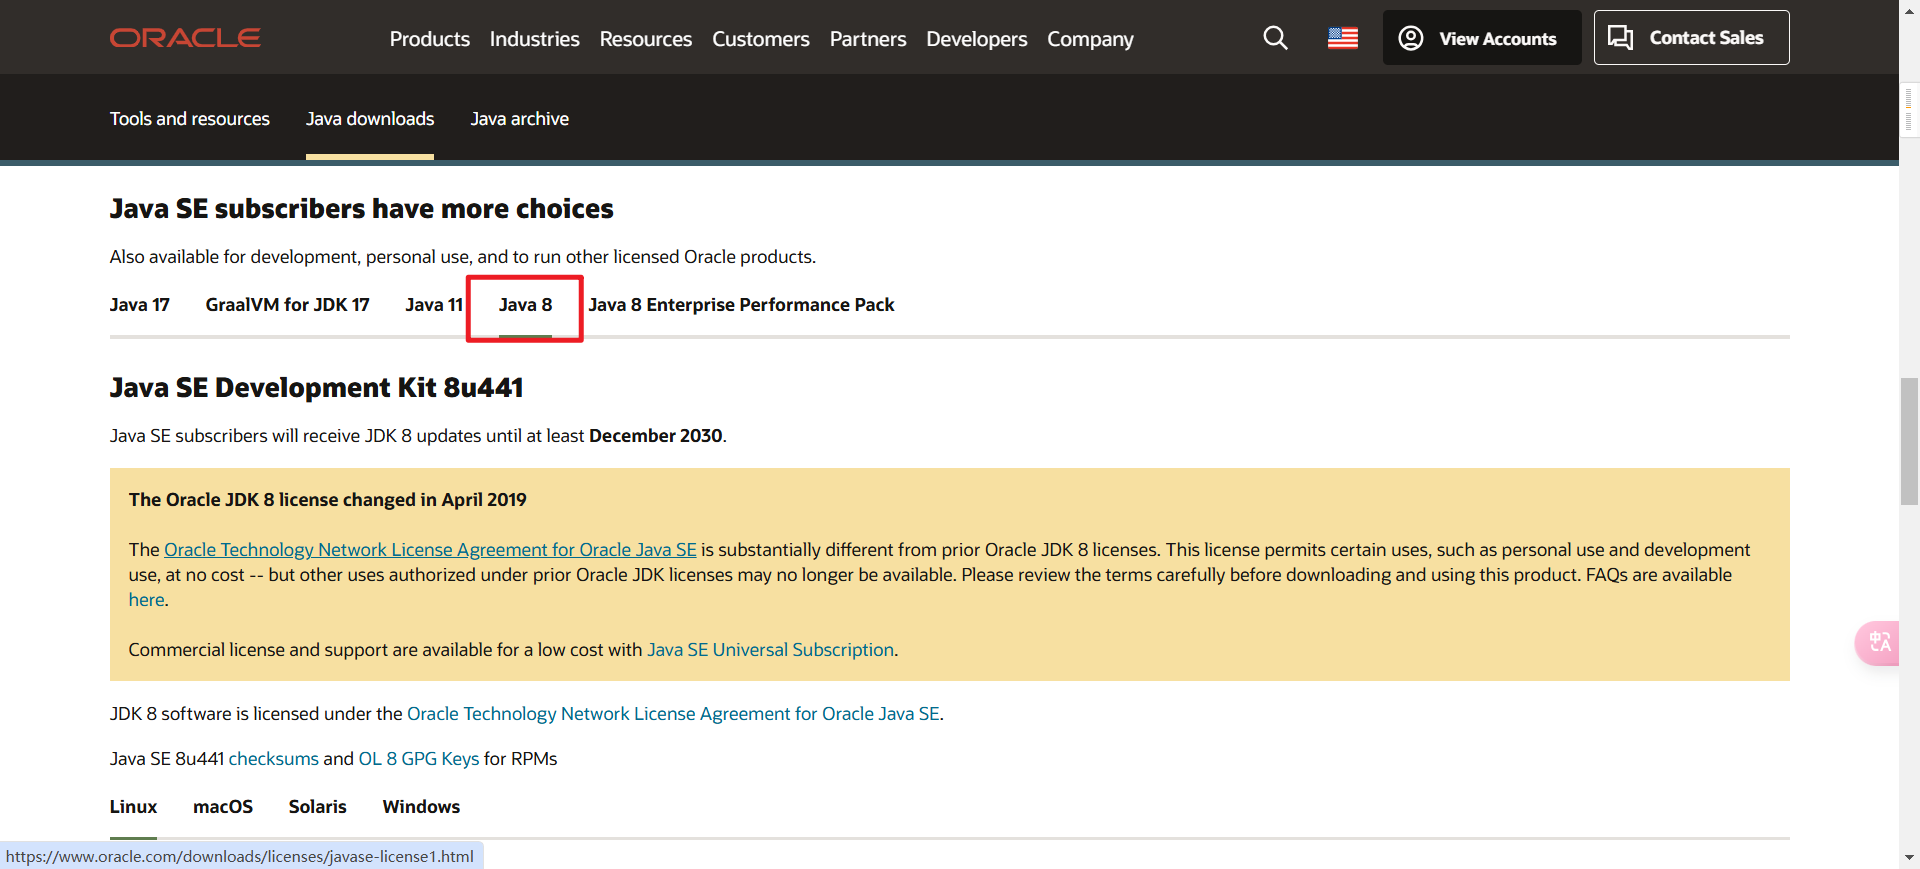Screen dimensions: 1920x869
Task: Click the Contact Sales button
Action: click(x=1691, y=38)
